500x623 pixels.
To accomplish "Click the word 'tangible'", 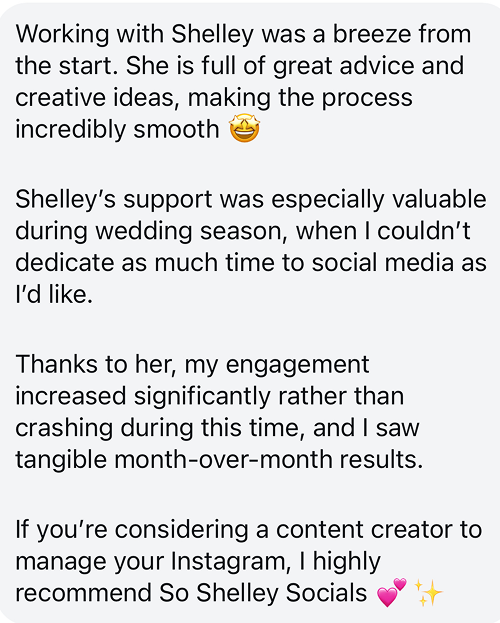I will click(61, 460).
